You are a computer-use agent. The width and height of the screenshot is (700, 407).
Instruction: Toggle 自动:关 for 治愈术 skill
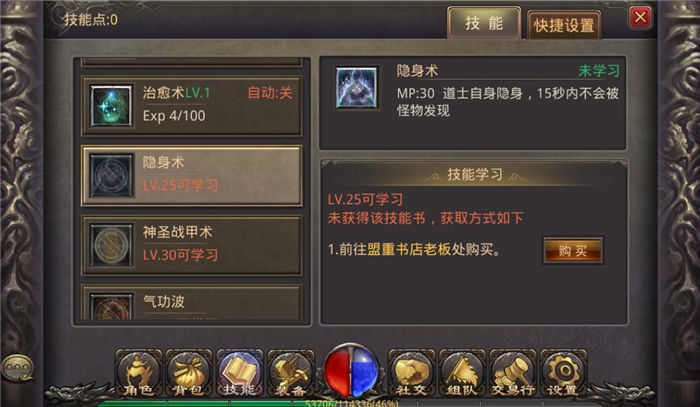(270, 93)
